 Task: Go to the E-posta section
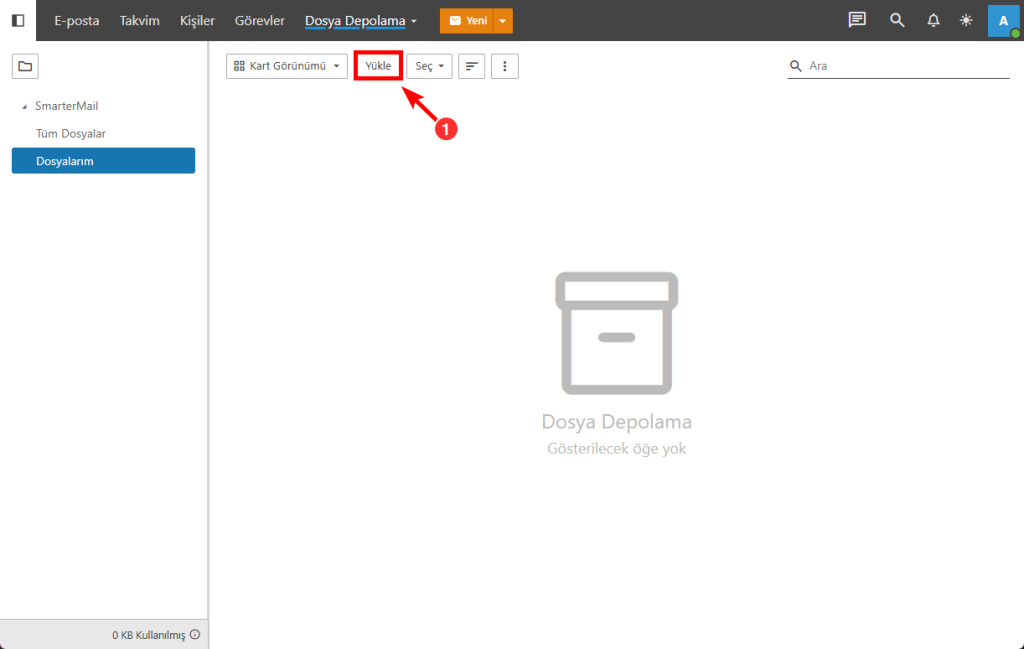coord(77,20)
